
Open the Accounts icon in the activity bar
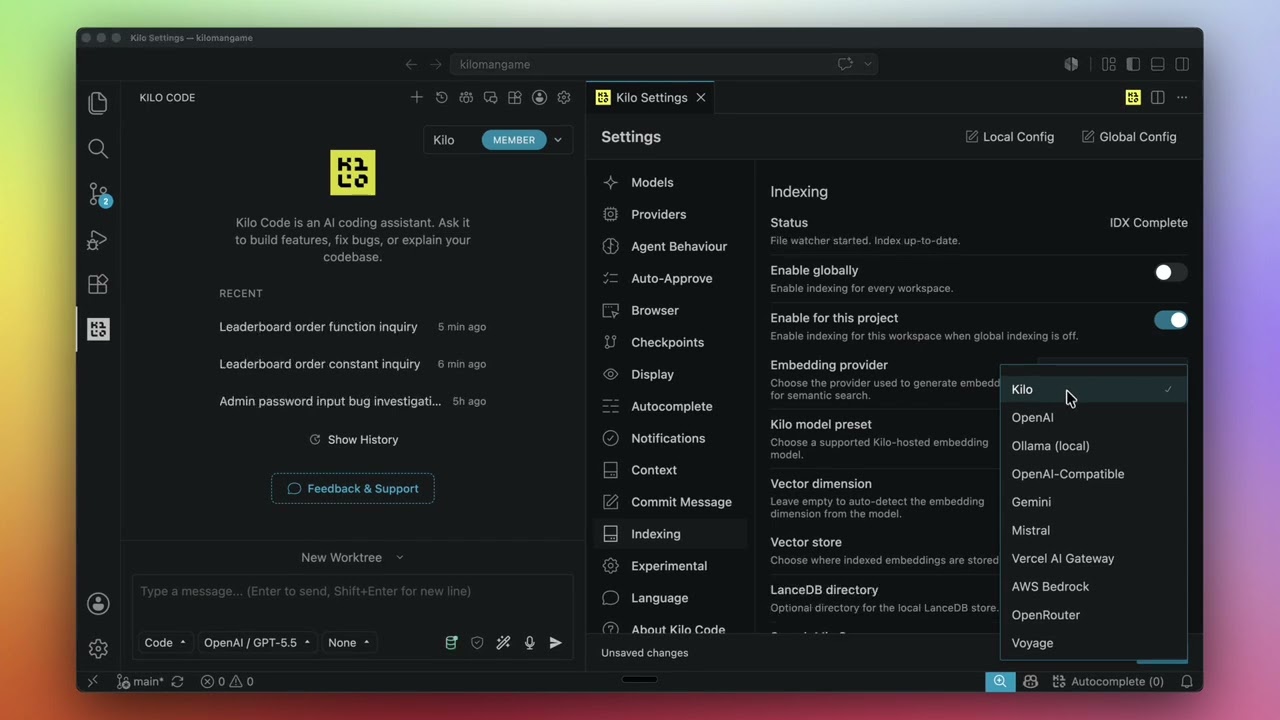[x=98, y=603]
